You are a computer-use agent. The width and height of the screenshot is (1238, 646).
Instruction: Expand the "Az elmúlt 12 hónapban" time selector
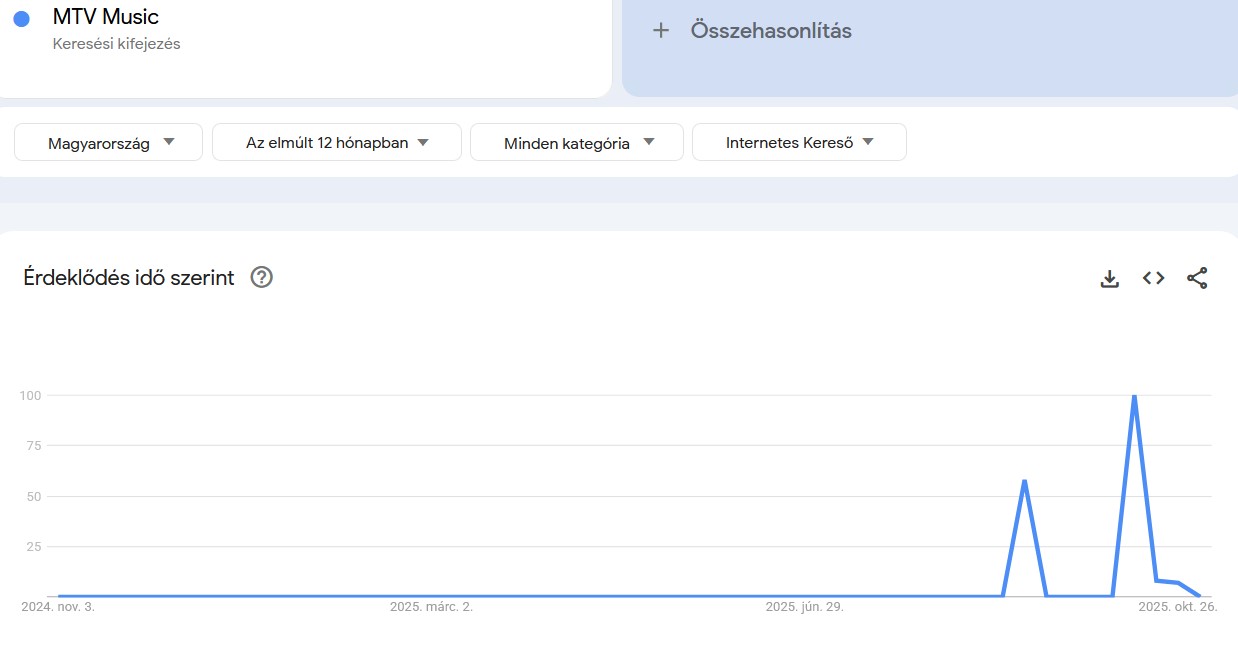click(x=336, y=142)
